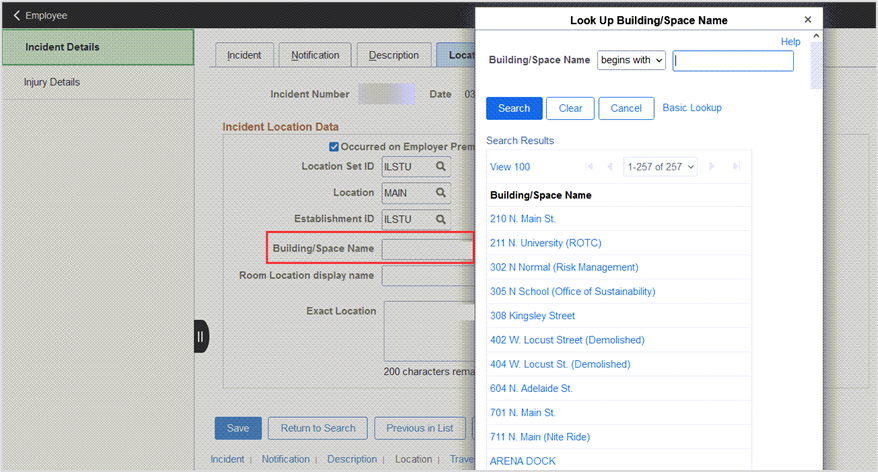Select '404 W. Locust St. (Demolished)'

[x=560, y=364]
